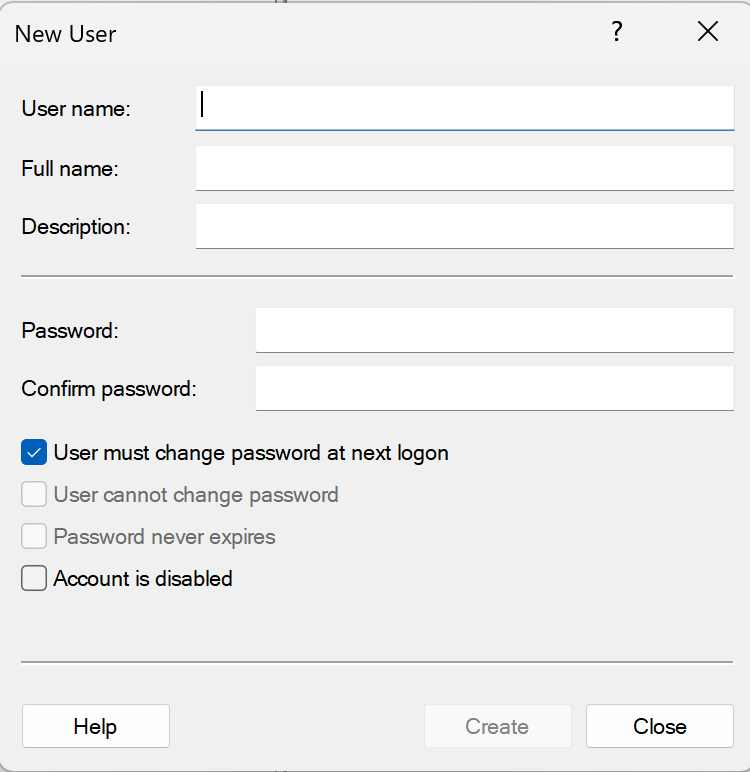Click the Create button
Viewport: 750px width, 772px height.
(497, 727)
